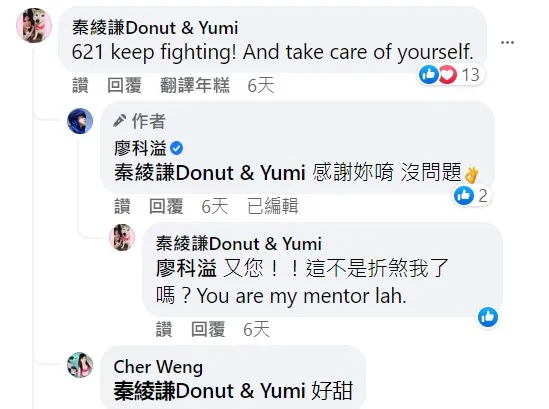
Task: Like 廖科溢's reply comment
Action: 122,206
